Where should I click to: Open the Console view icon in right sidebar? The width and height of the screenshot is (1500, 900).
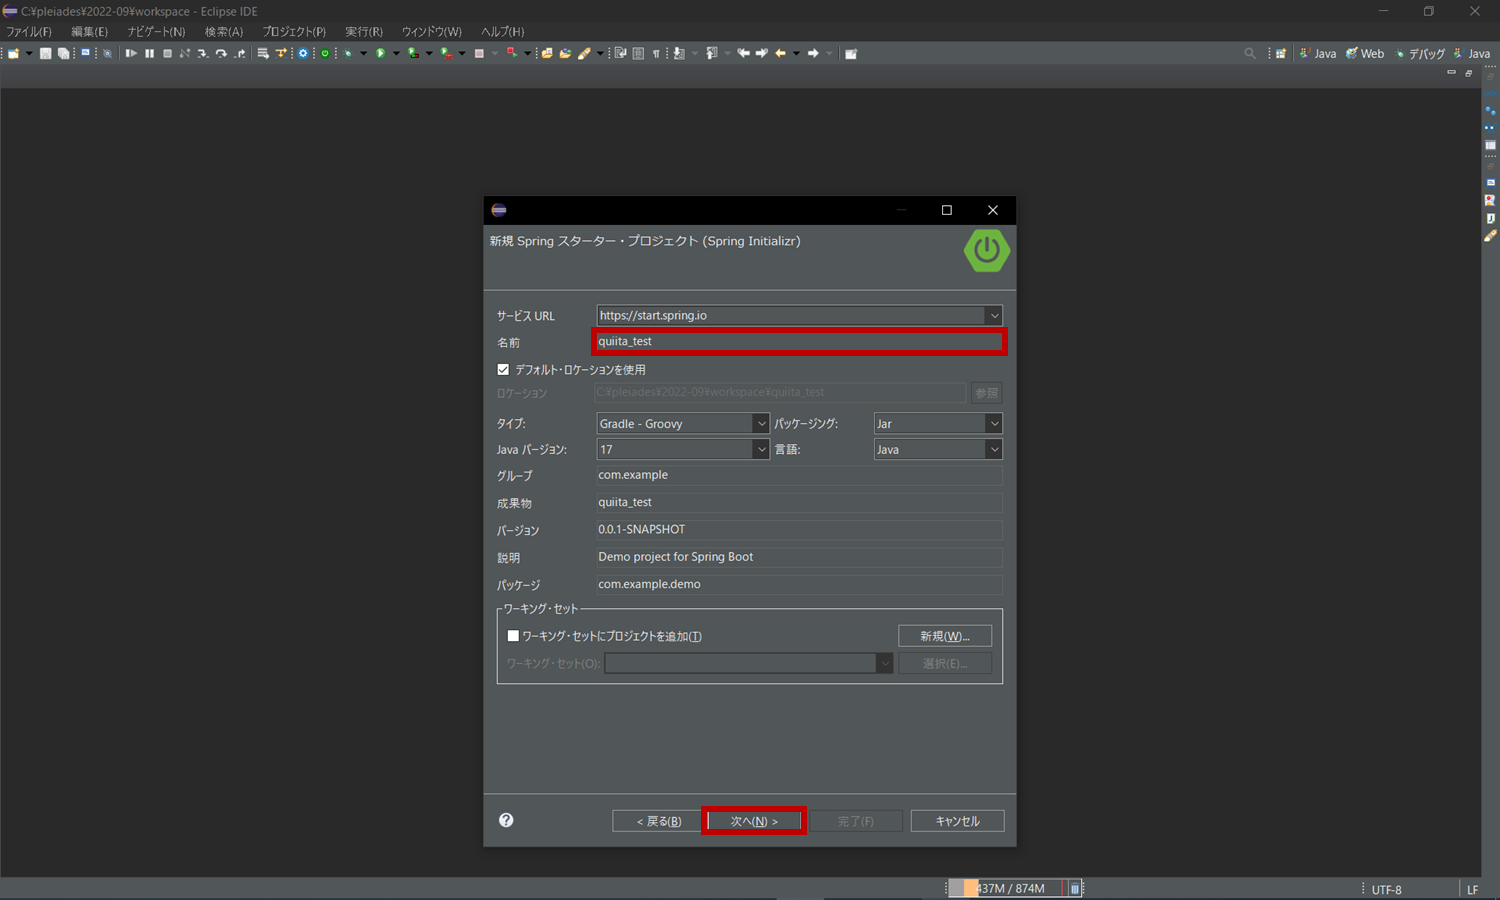point(1490,183)
